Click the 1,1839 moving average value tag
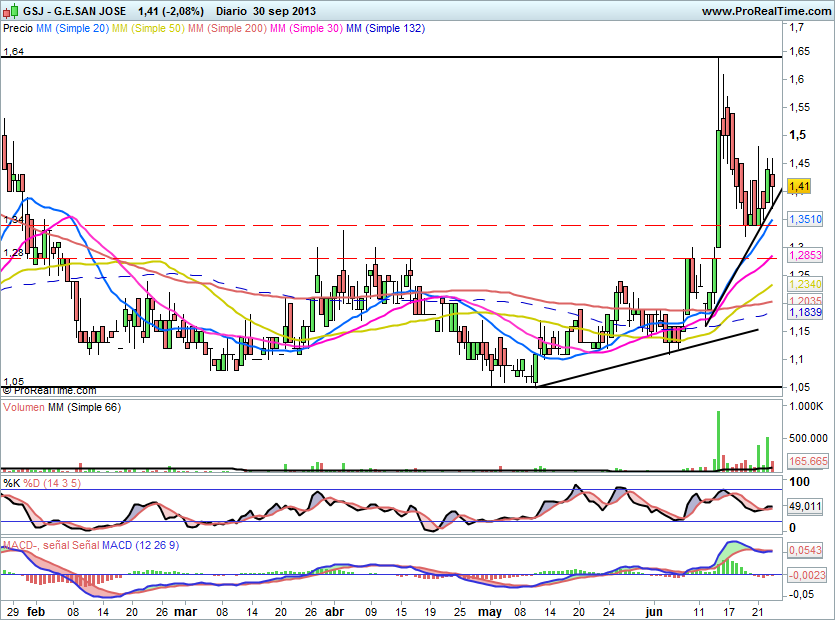835x620 pixels. [x=805, y=313]
